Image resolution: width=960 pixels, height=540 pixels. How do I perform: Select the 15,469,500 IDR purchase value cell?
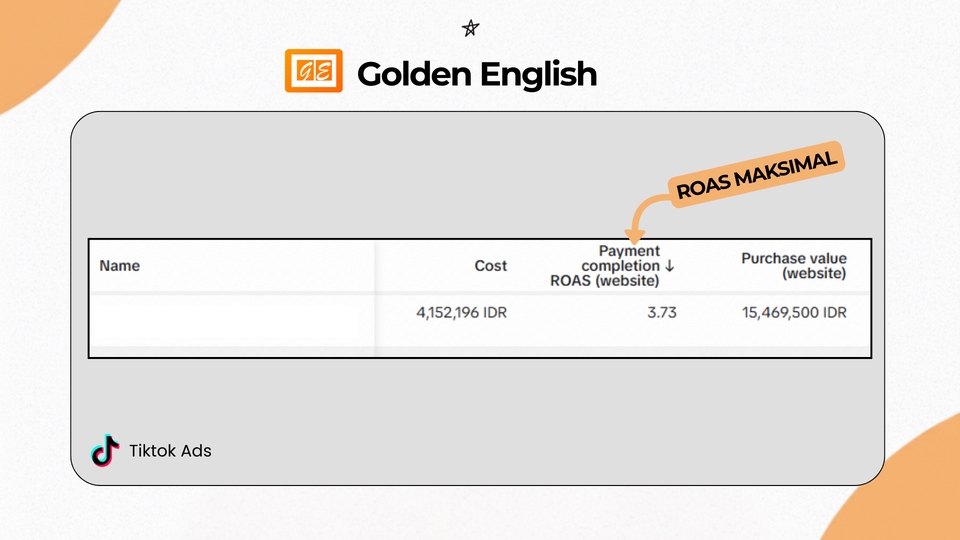click(x=793, y=312)
